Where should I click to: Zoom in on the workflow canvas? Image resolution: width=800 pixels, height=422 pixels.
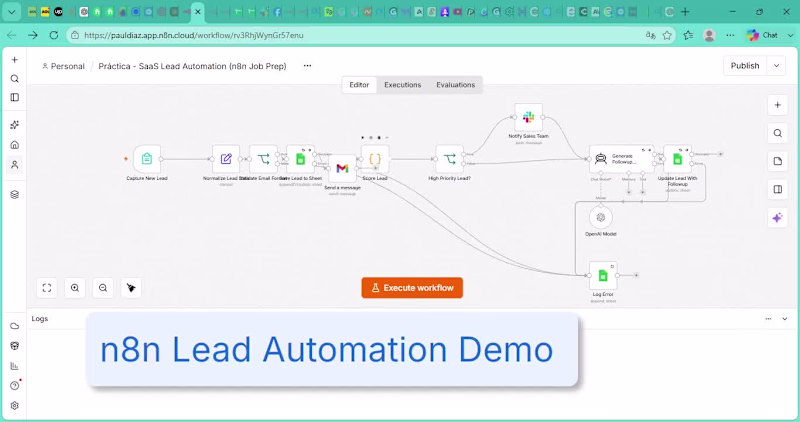tap(75, 288)
